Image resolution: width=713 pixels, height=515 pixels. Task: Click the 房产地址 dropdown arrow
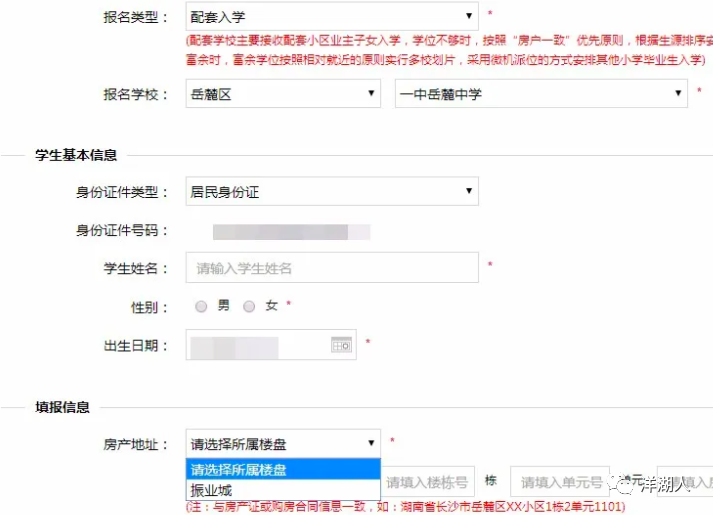tap(371, 443)
